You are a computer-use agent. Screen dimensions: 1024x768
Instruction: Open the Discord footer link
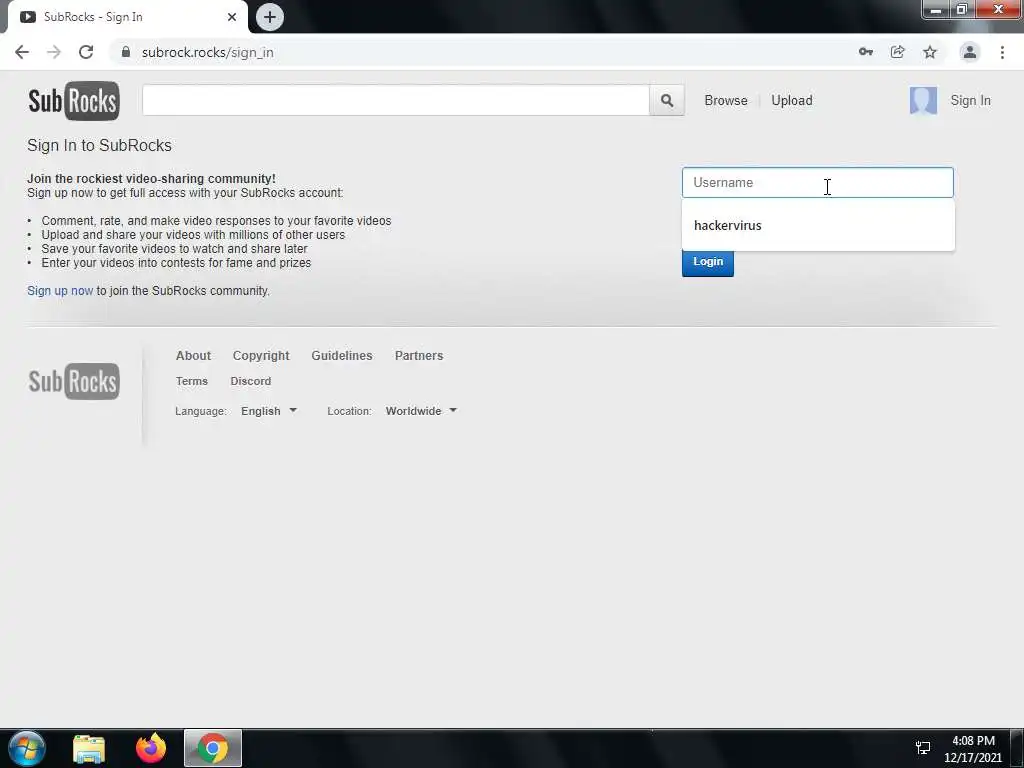[x=250, y=381]
